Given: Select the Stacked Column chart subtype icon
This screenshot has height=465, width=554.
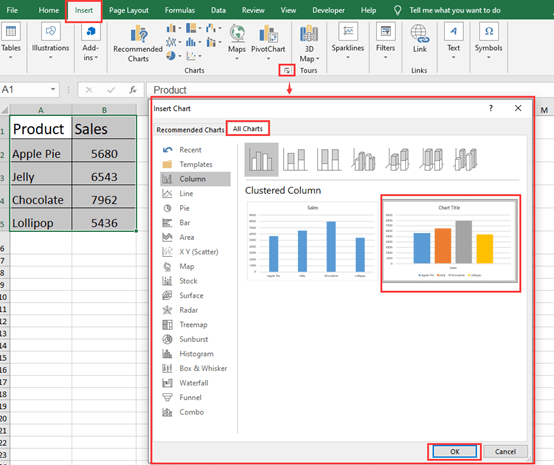Looking at the screenshot, I should coord(295,159).
